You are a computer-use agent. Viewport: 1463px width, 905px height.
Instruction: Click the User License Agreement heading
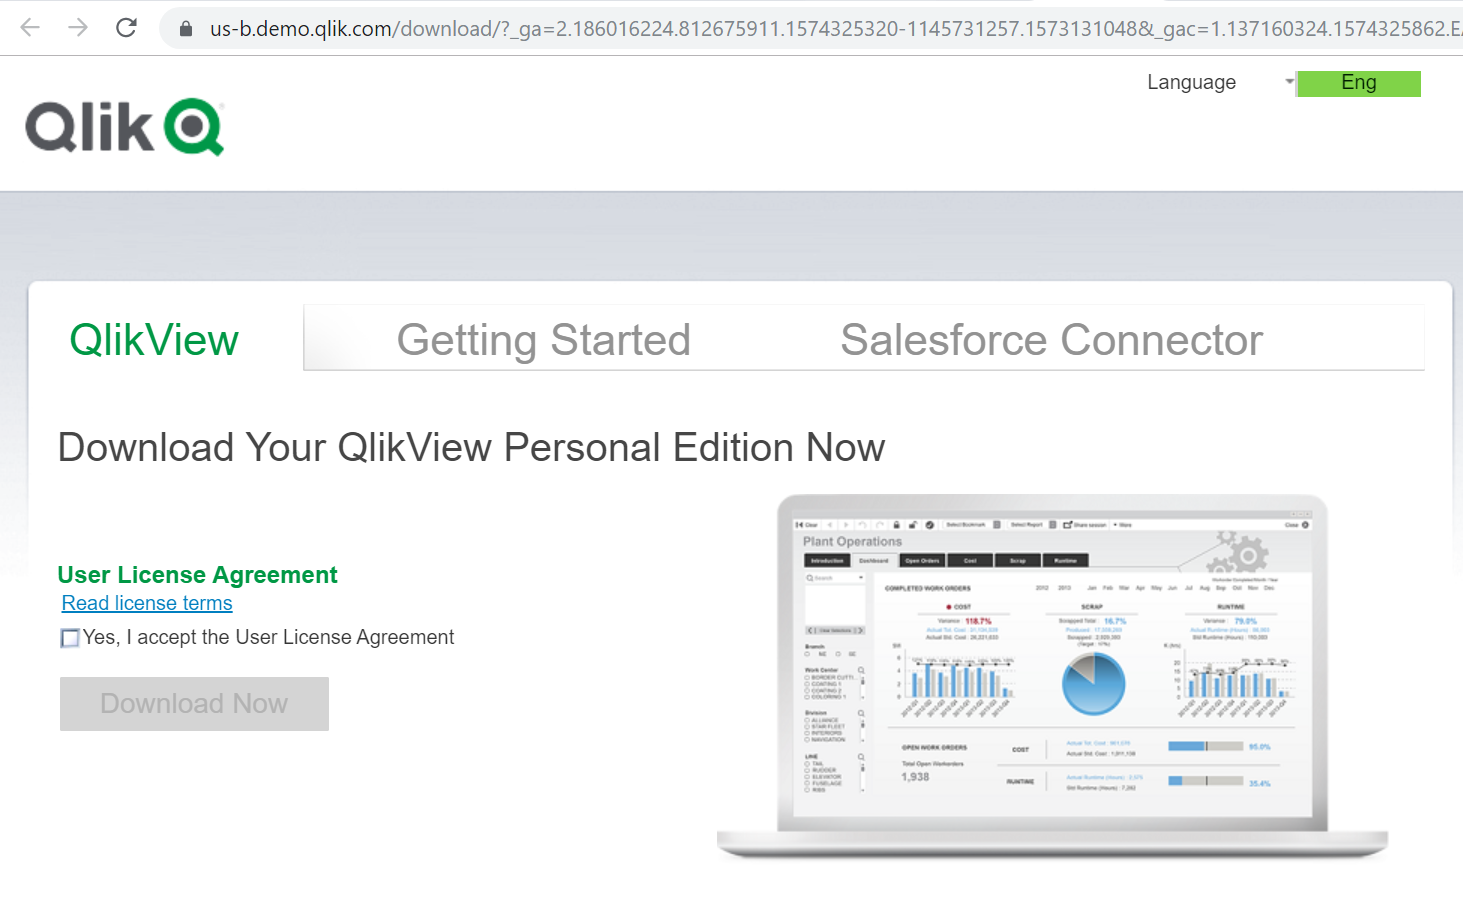coord(198,575)
